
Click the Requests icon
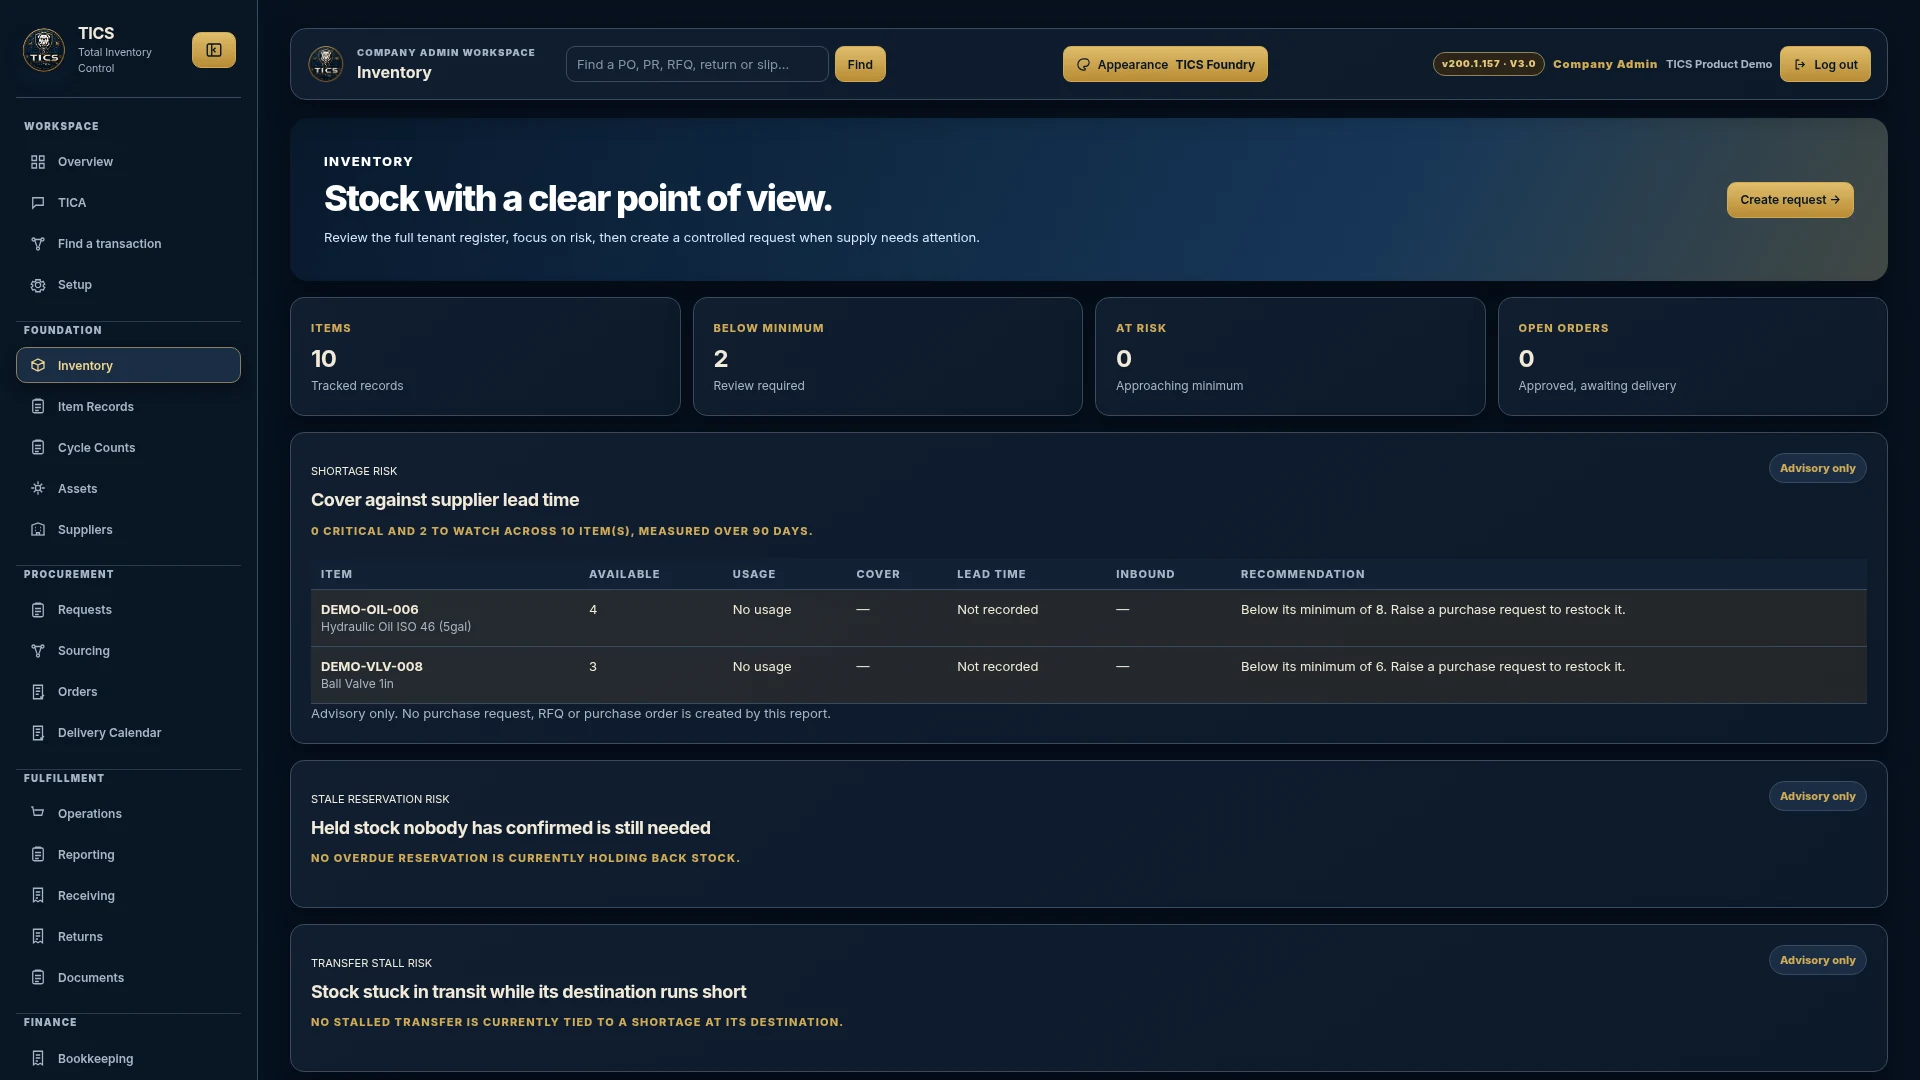pos(38,610)
